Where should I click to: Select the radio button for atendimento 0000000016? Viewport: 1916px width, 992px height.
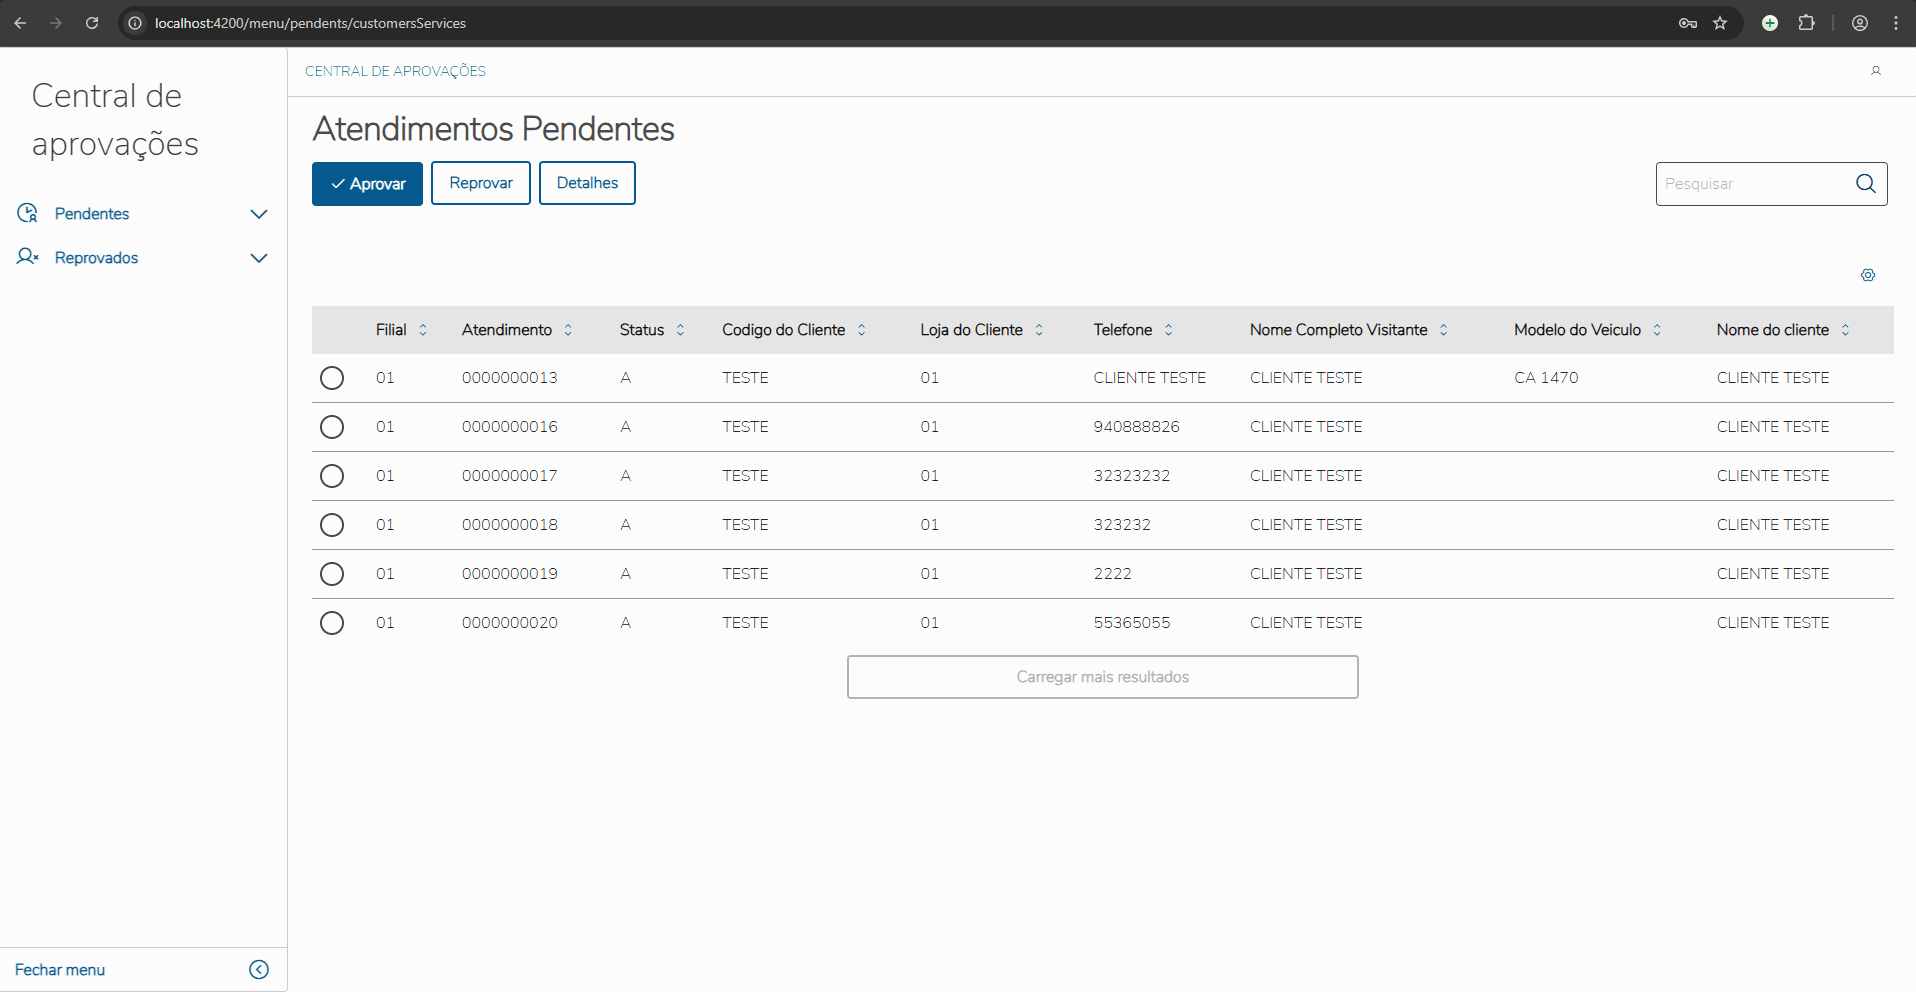coord(332,427)
